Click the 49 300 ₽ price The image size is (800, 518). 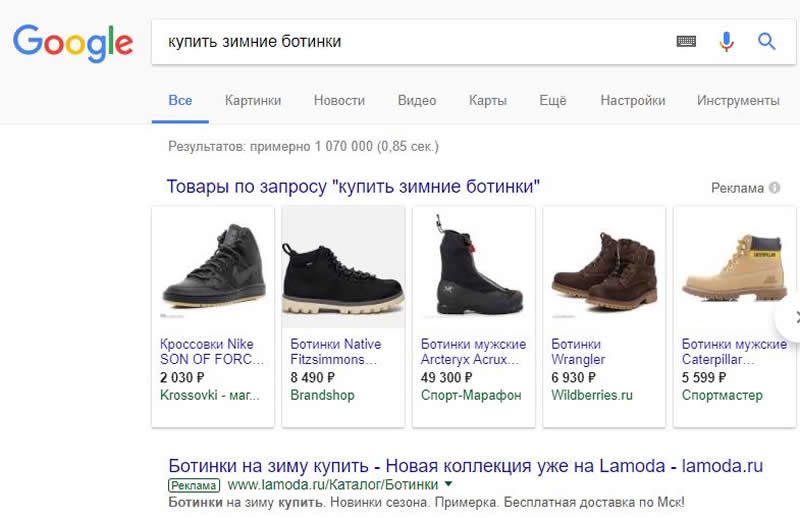446,378
